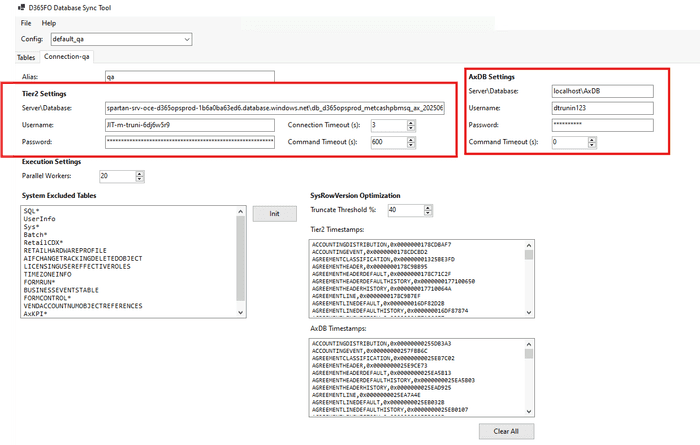Viewport: 700px width, 445px height.
Task: Click down arrow of AxDB Timestamps scrollbar
Action: pos(529,412)
